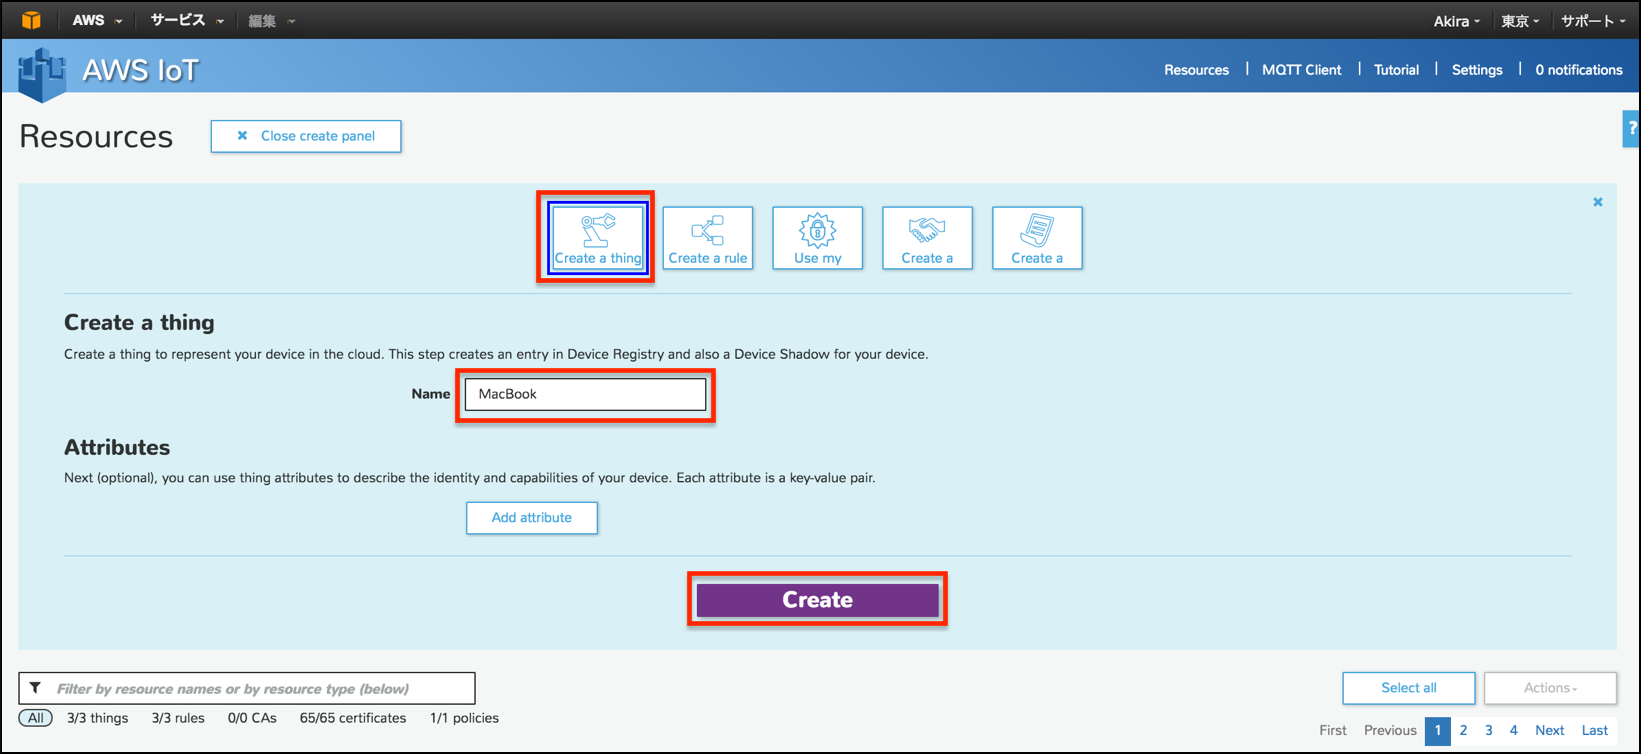Click the AWS IoT logo icon
Image resolution: width=1641 pixels, height=754 pixels.
click(x=42, y=75)
